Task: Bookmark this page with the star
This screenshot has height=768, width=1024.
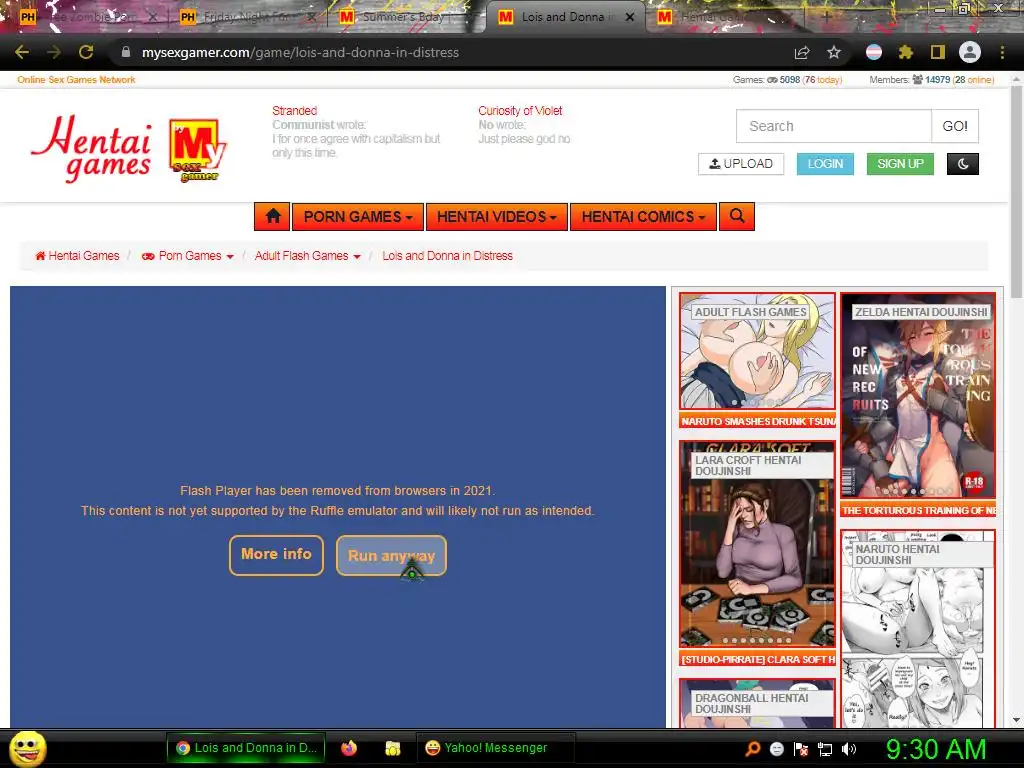Action: pos(833,52)
